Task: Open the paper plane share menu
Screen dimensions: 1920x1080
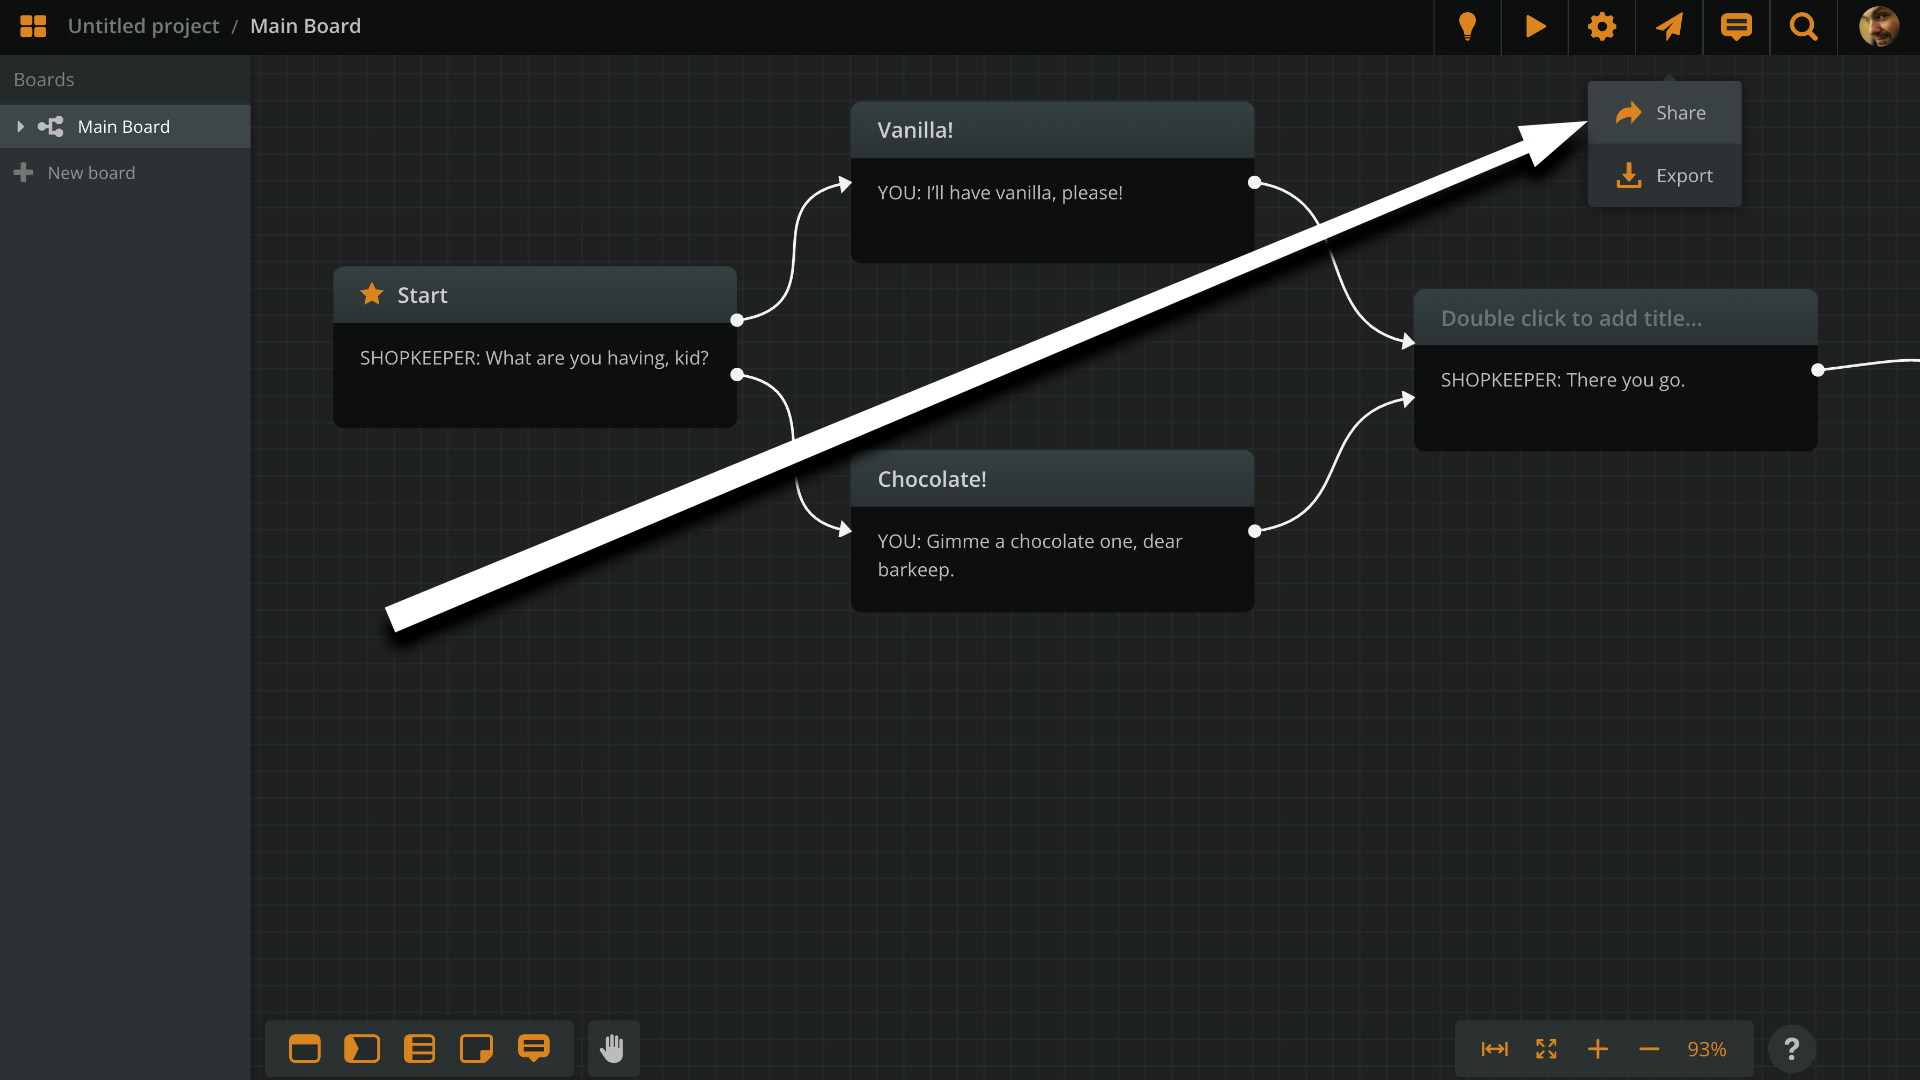Action: [x=1669, y=27]
